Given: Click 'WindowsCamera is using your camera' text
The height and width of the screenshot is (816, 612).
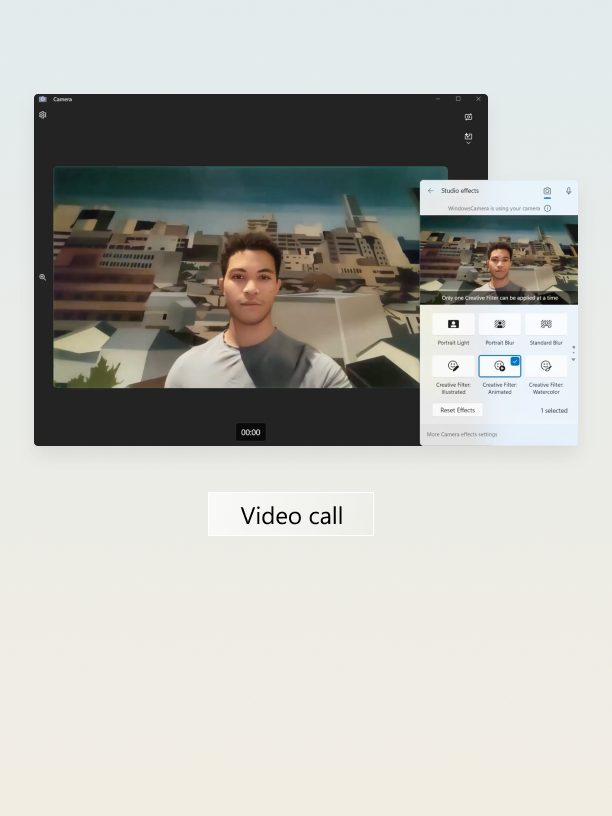Looking at the screenshot, I should [x=494, y=208].
